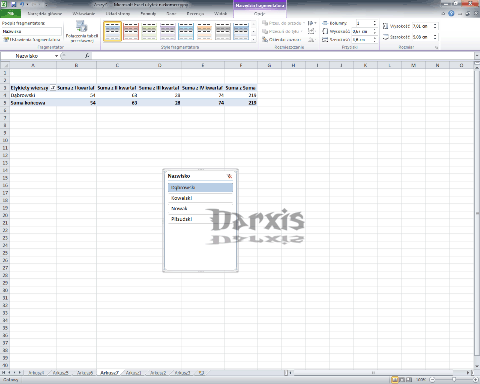This screenshot has width=480, height=384.
Task: Switch to Widok ribbon tab
Action: 220,14
